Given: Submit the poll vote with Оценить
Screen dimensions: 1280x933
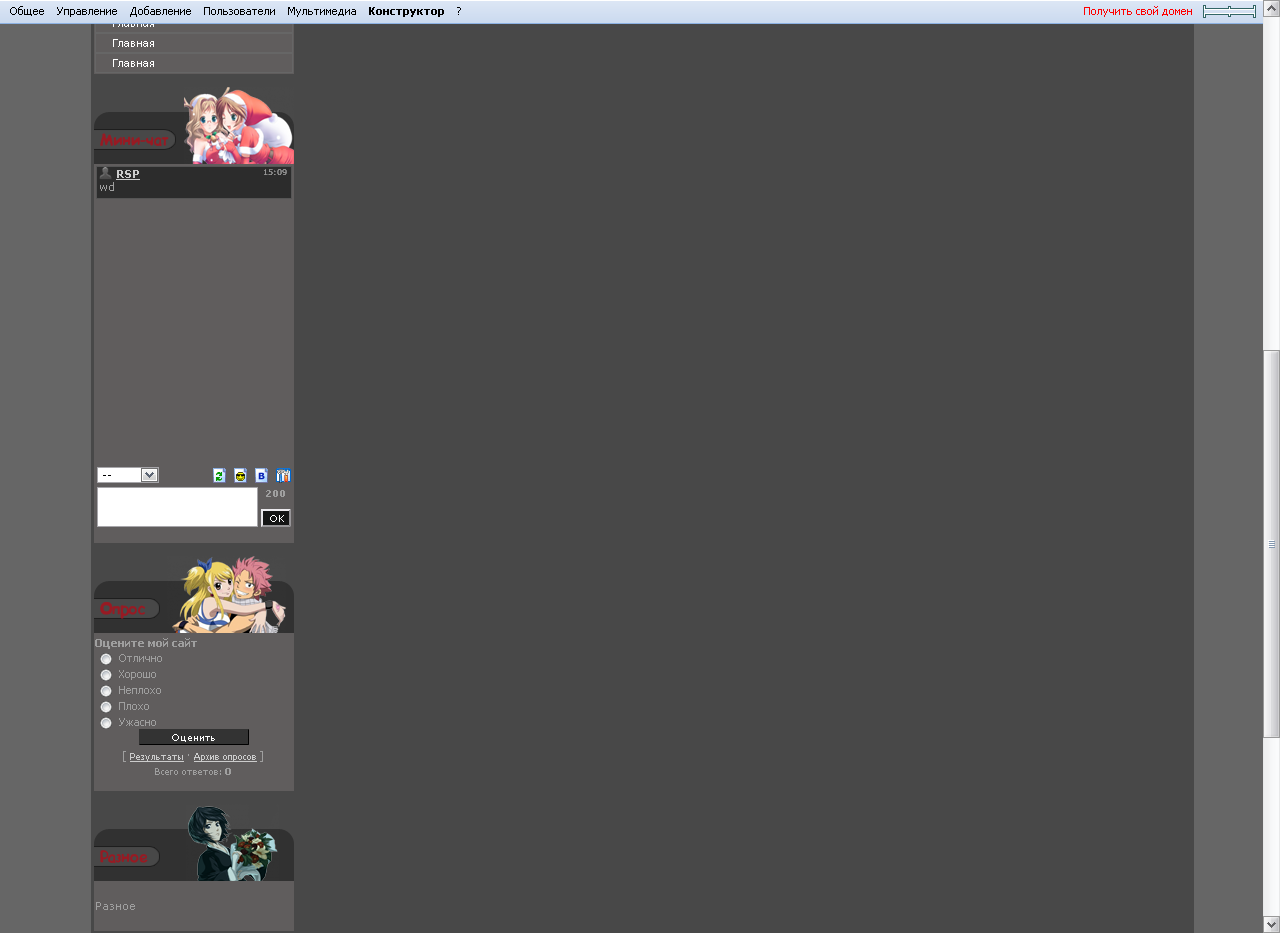Looking at the screenshot, I should pos(194,737).
